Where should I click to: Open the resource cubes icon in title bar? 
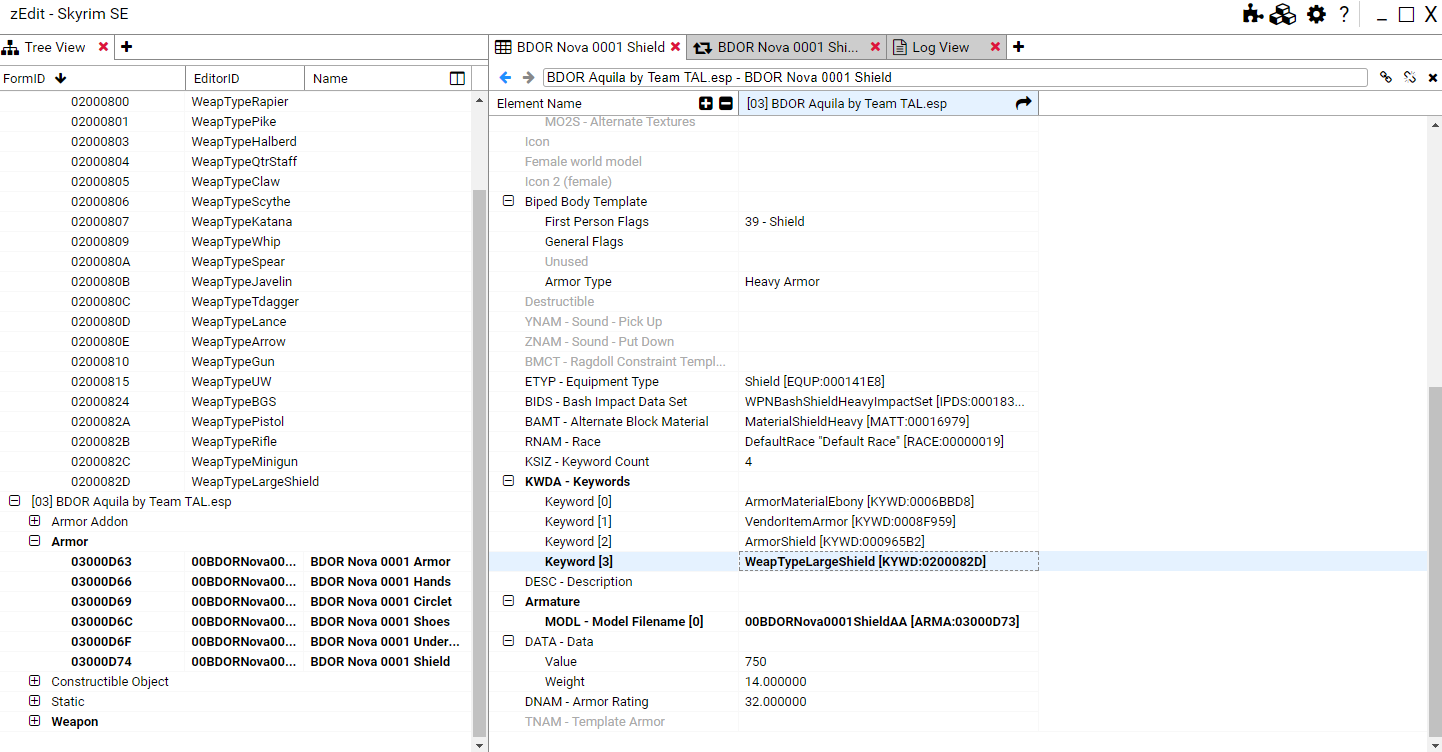click(1283, 14)
